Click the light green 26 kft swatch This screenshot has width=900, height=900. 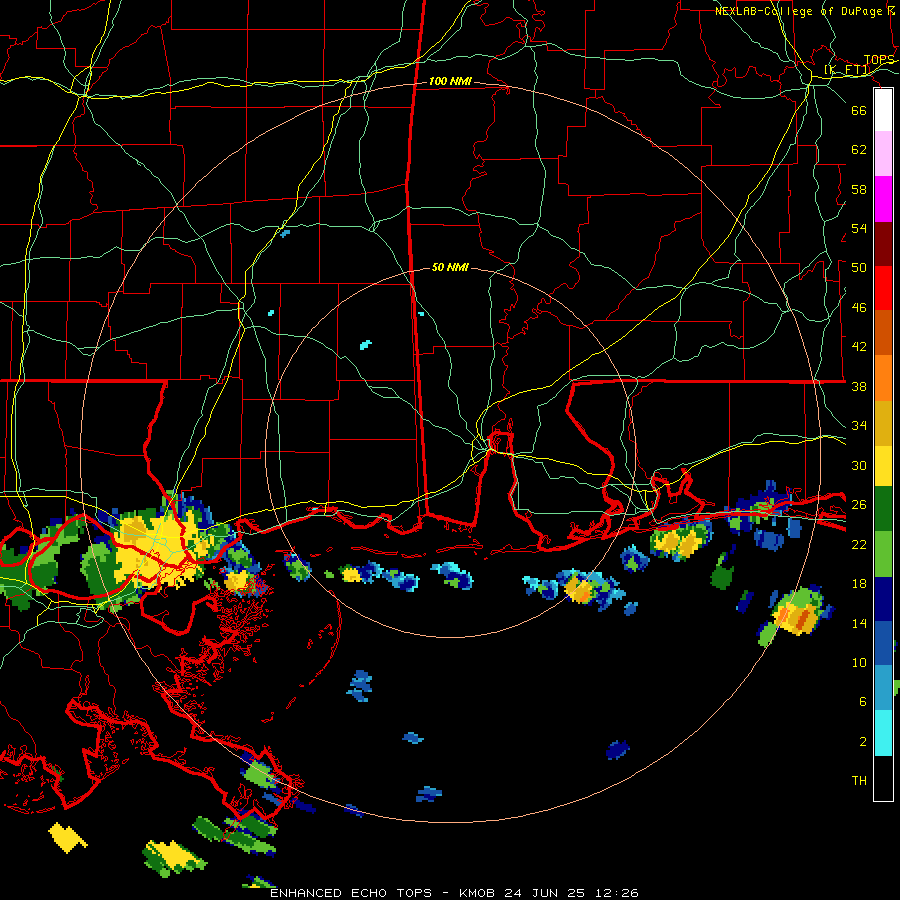[x=883, y=554]
